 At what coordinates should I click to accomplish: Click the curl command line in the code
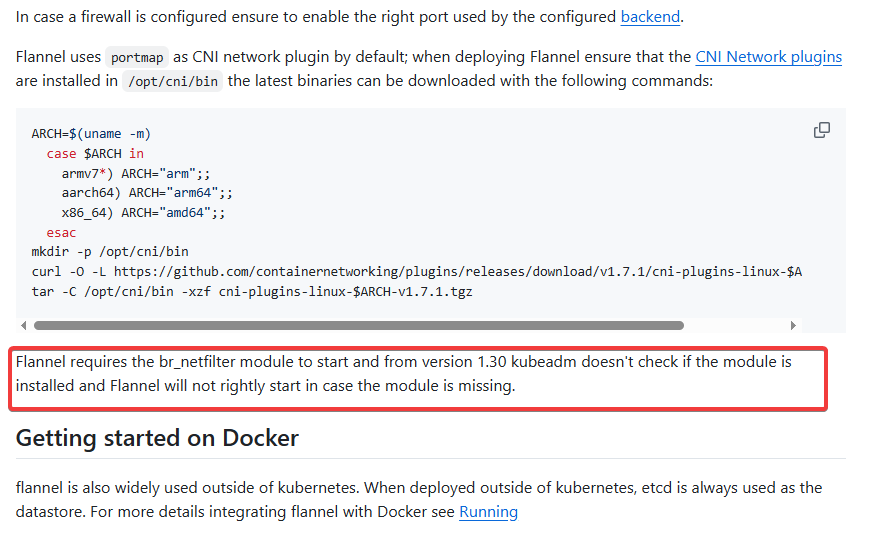[x=416, y=272]
